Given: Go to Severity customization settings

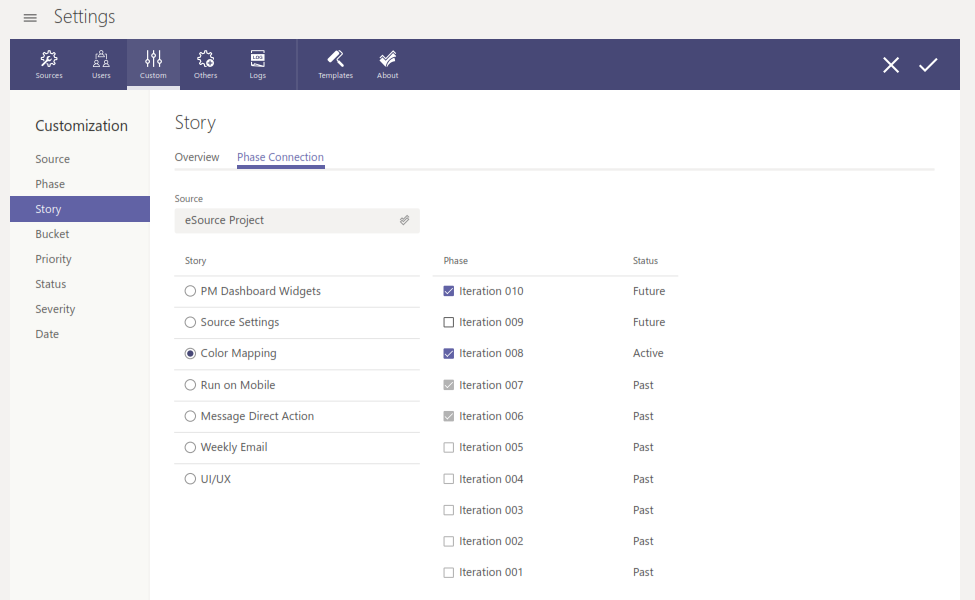Looking at the screenshot, I should click(x=55, y=309).
